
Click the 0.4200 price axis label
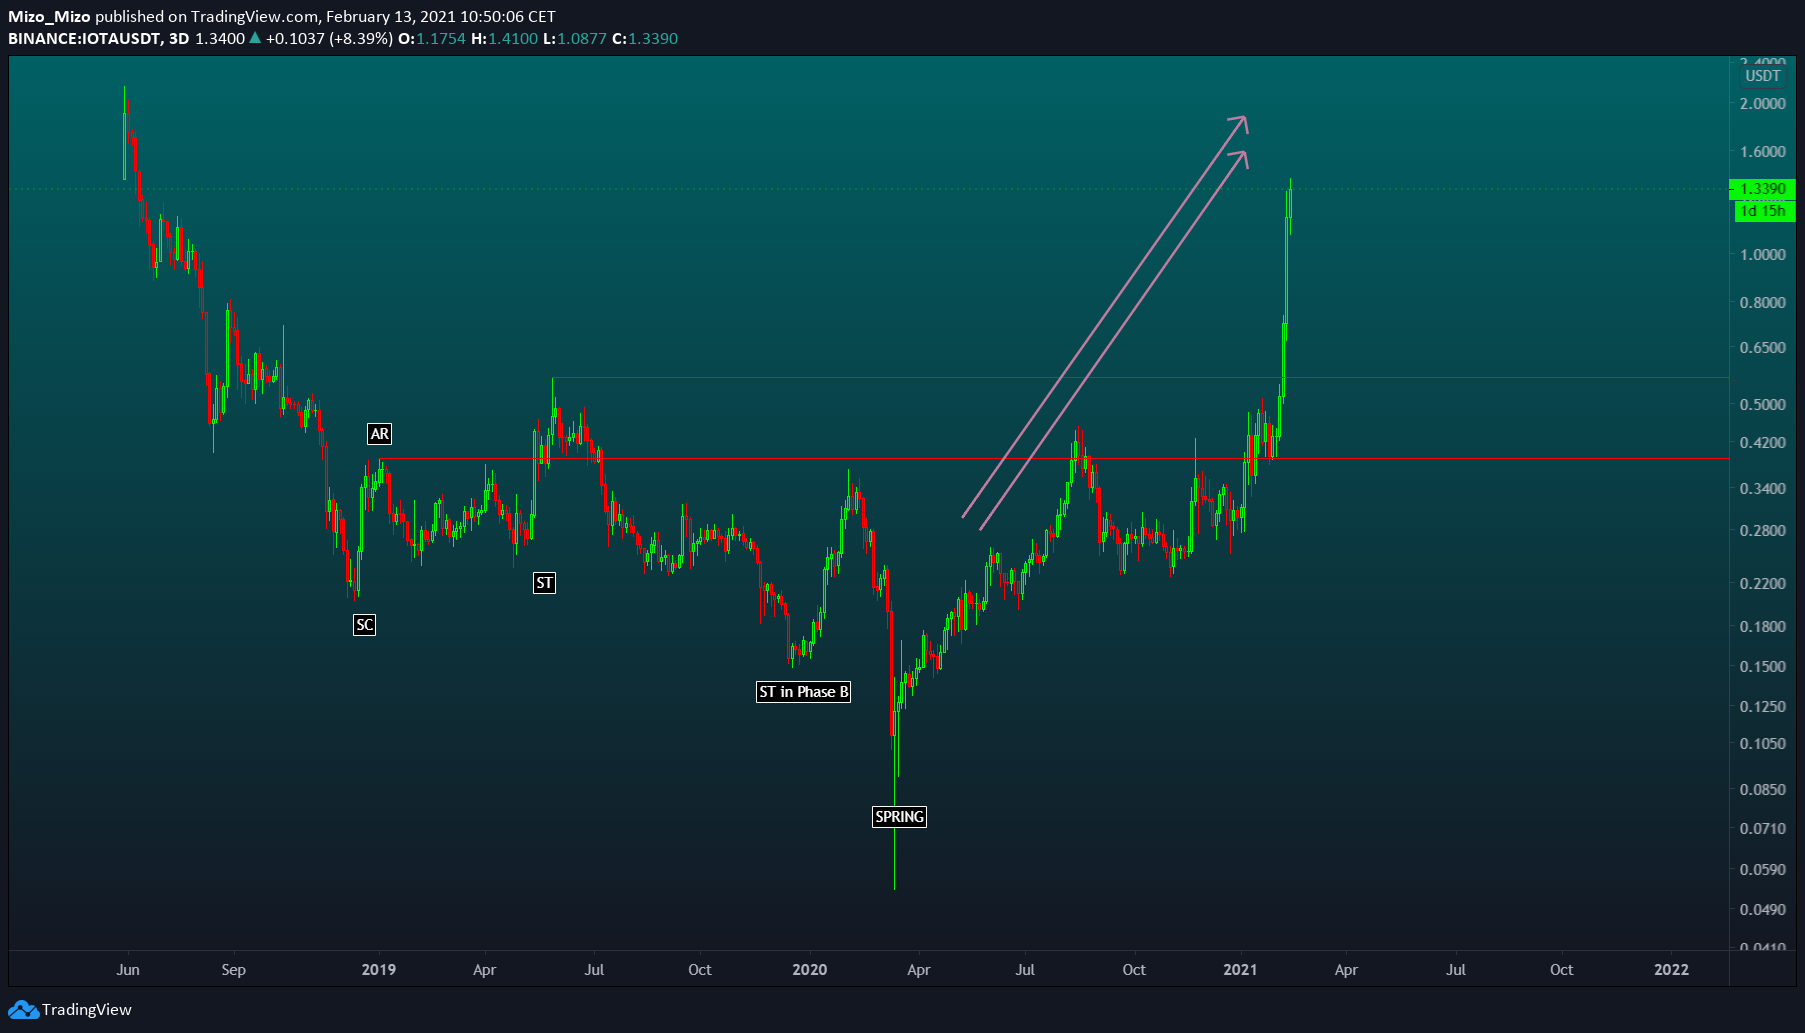coord(1762,443)
